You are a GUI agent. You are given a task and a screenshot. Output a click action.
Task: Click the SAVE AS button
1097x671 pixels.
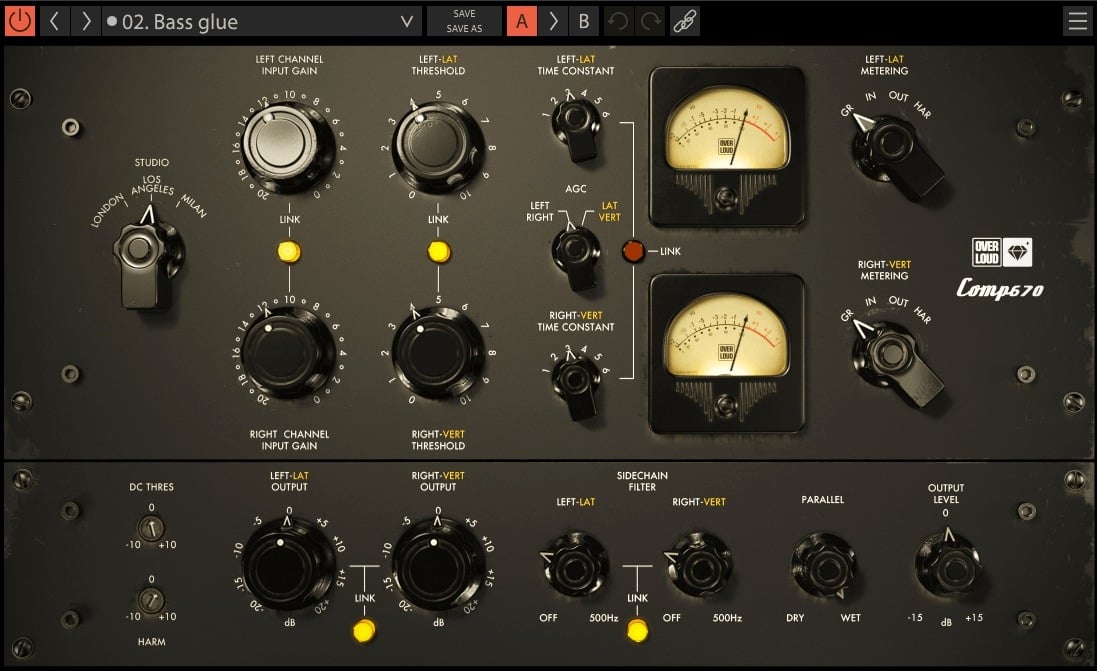click(463, 27)
